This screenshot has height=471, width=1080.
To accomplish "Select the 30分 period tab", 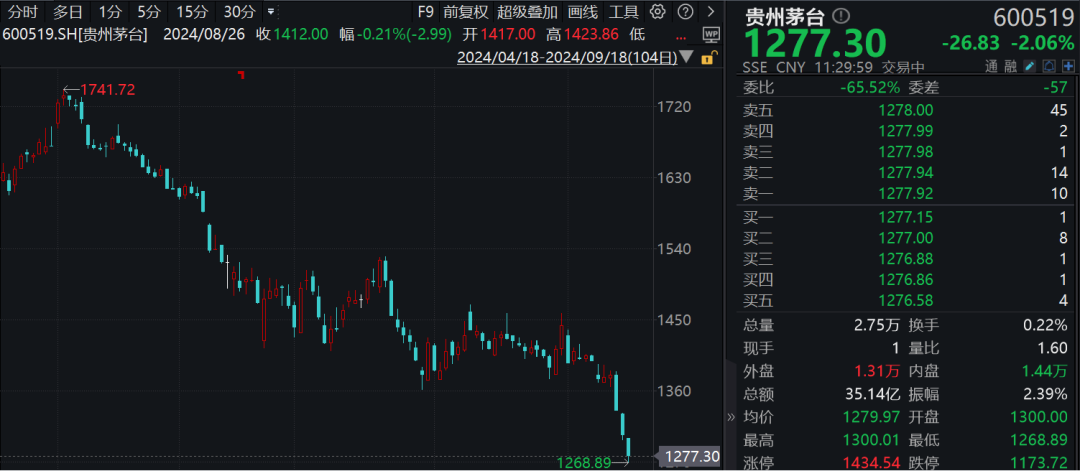I will [240, 12].
